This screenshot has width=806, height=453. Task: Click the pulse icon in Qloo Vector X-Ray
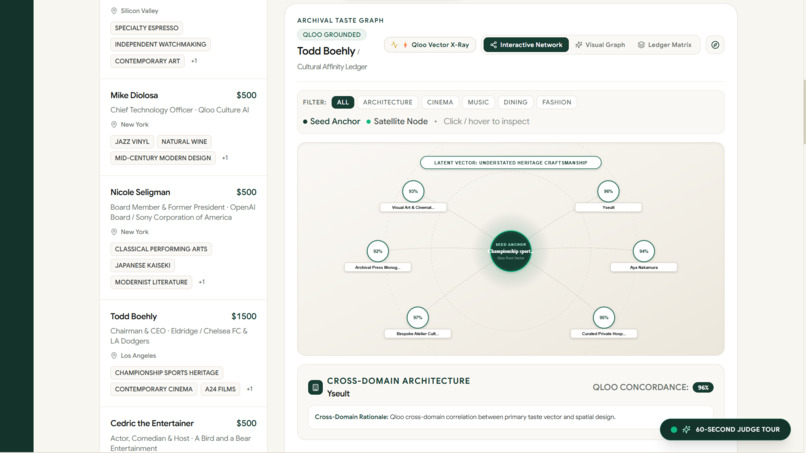[394, 45]
